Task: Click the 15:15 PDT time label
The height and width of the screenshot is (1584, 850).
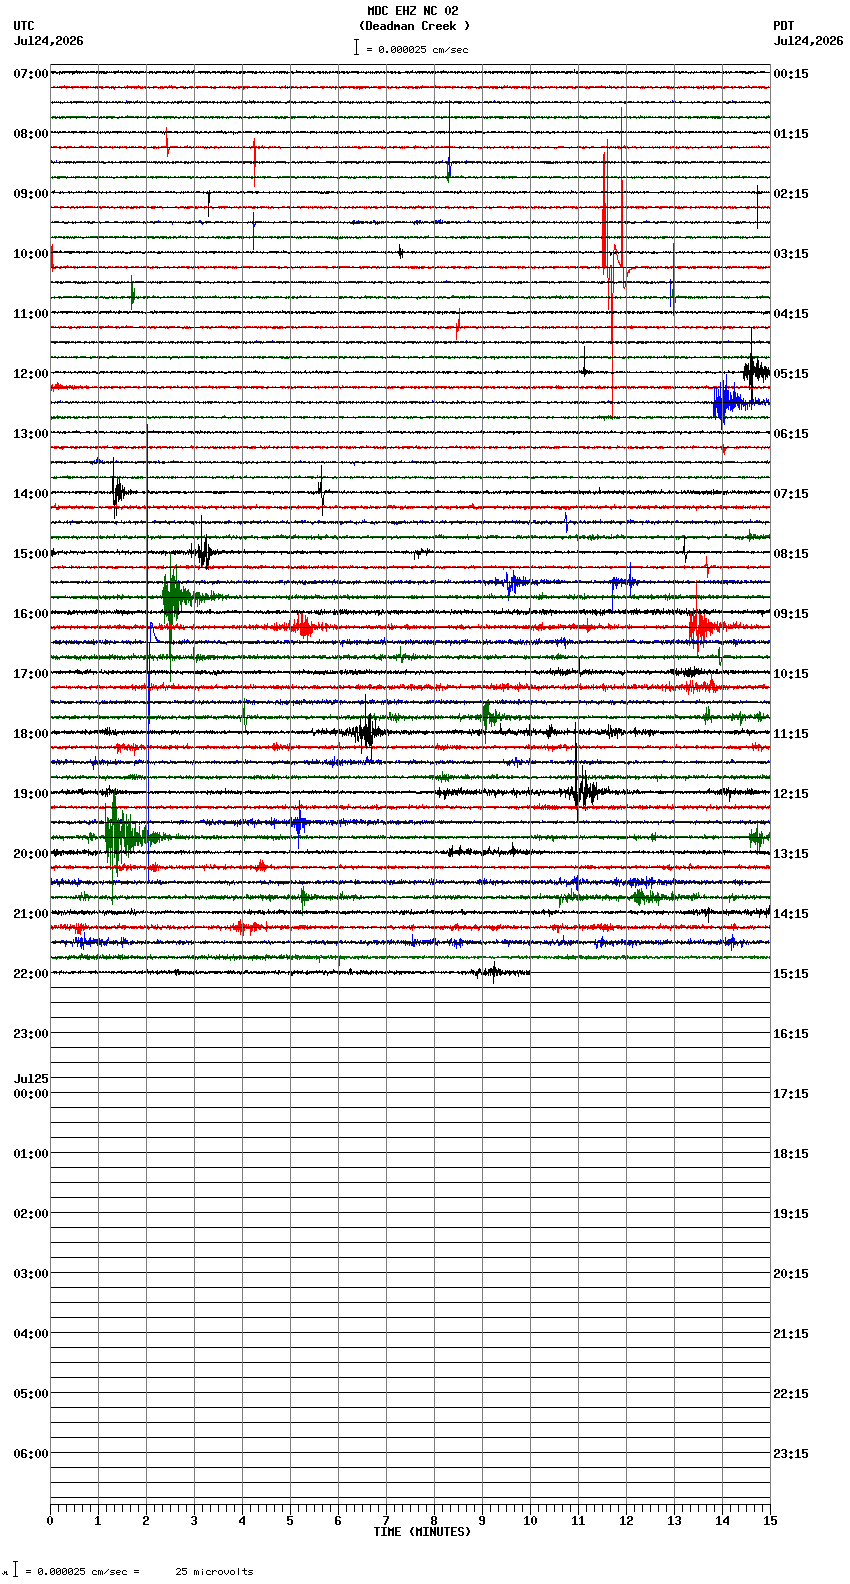Action: pos(791,974)
